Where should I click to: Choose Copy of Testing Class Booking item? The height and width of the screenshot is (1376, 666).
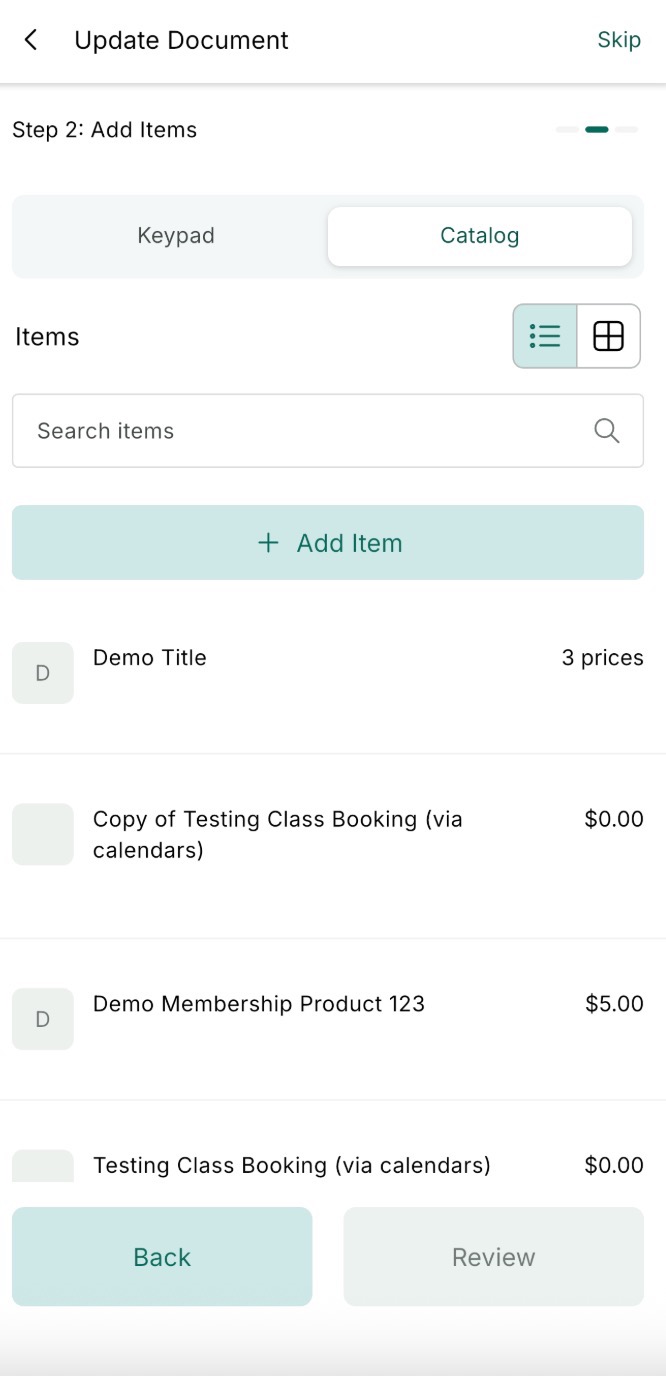[x=278, y=834]
